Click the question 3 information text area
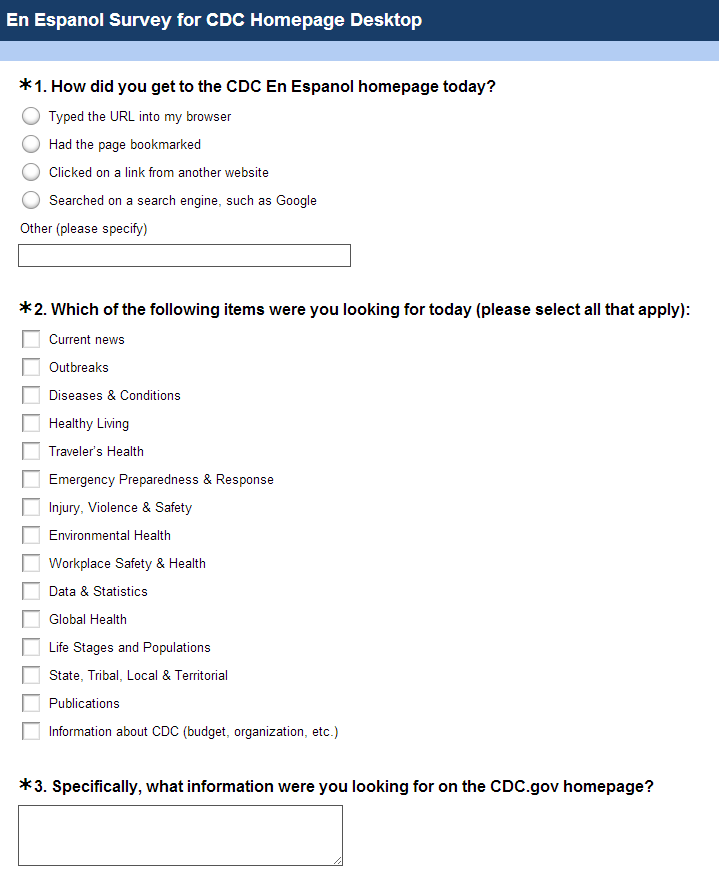This screenshot has height=885, width=719. point(180,835)
